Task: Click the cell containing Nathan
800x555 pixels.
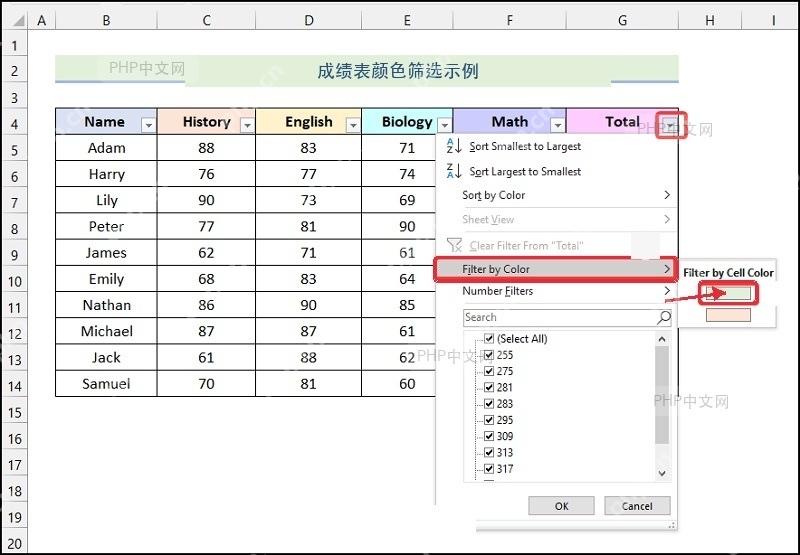Action: tap(106, 305)
